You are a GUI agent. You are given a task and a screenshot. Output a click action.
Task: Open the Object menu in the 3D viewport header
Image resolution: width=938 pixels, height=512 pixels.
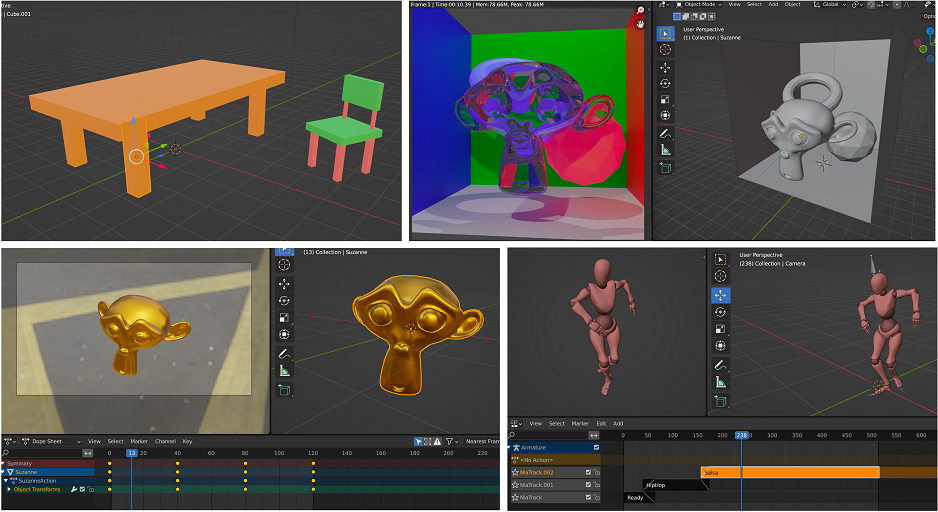coord(793,4)
